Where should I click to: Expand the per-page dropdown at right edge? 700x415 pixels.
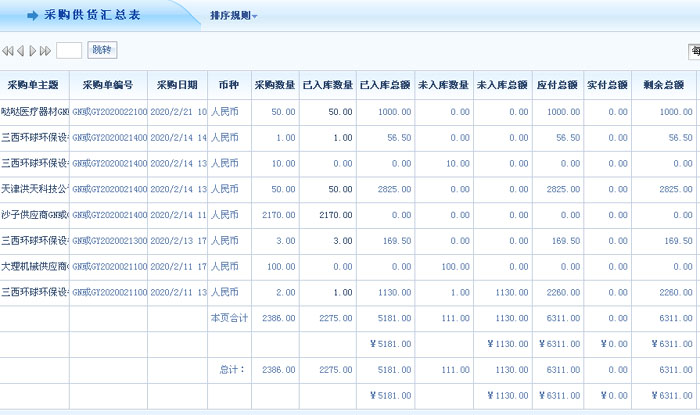coord(693,50)
